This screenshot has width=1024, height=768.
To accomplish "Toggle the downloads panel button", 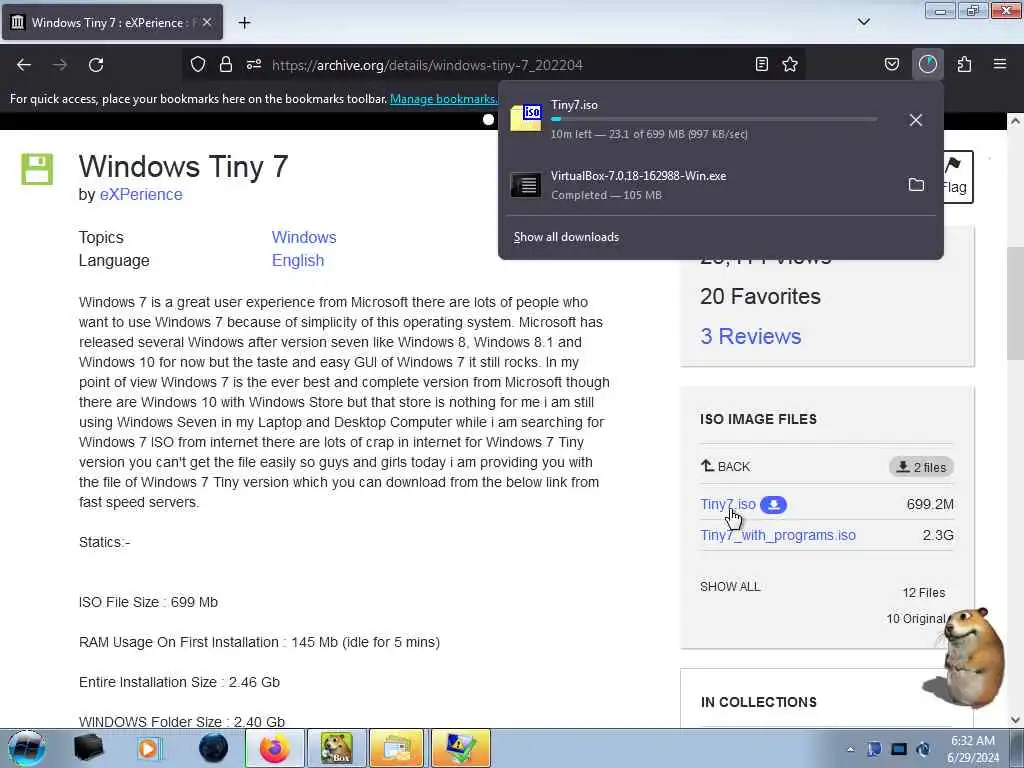I will click(x=927, y=64).
